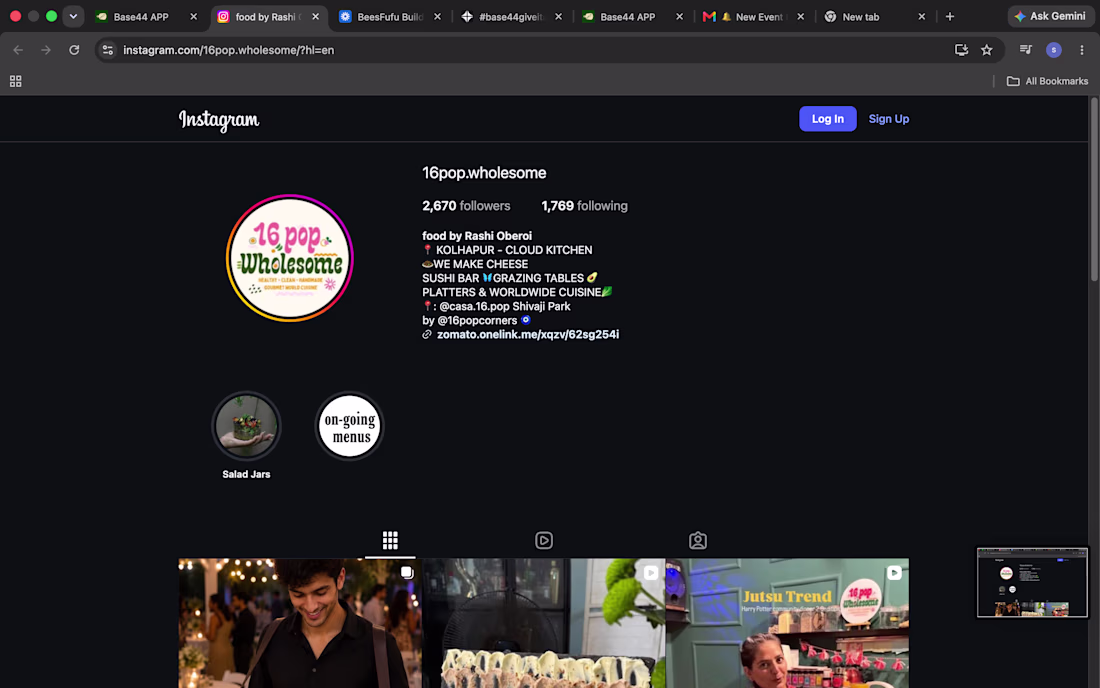
Task: Open the Instagram logo home link
Action: 219,120
